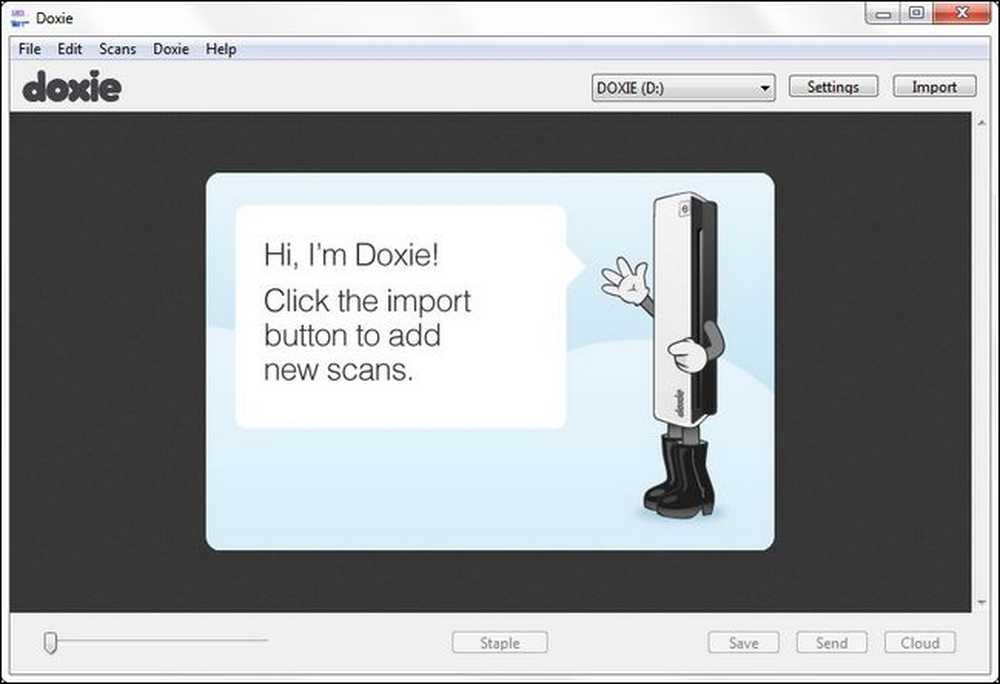Click the thumbnail size slider handle
Image resolution: width=1000 pixels, height=684 pixels.
coord(50,642)
